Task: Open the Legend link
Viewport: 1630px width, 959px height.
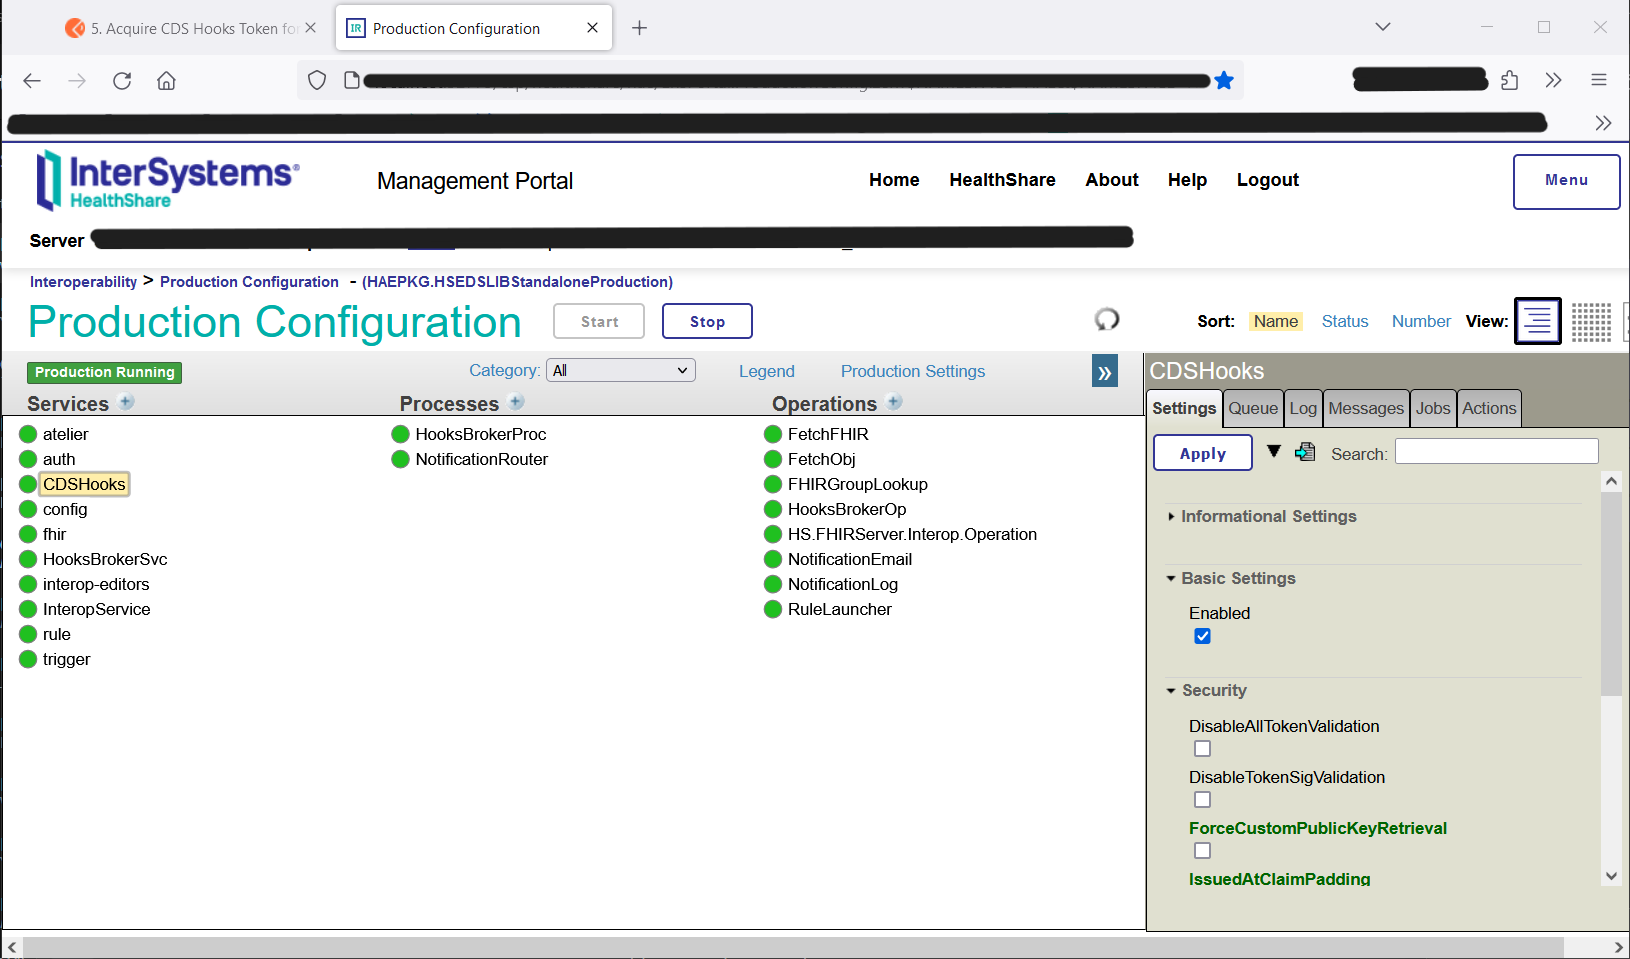Action: tap(767, 371)
